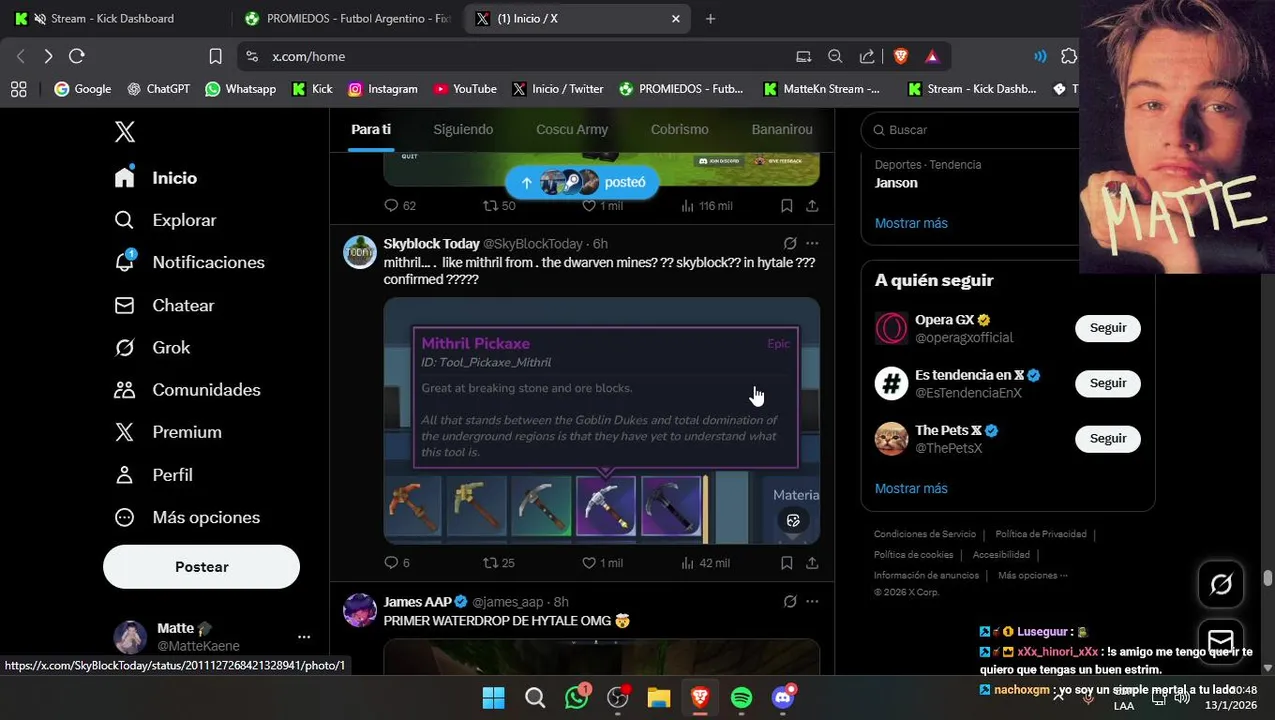Open Grok from the sidebar

[152, 347]
